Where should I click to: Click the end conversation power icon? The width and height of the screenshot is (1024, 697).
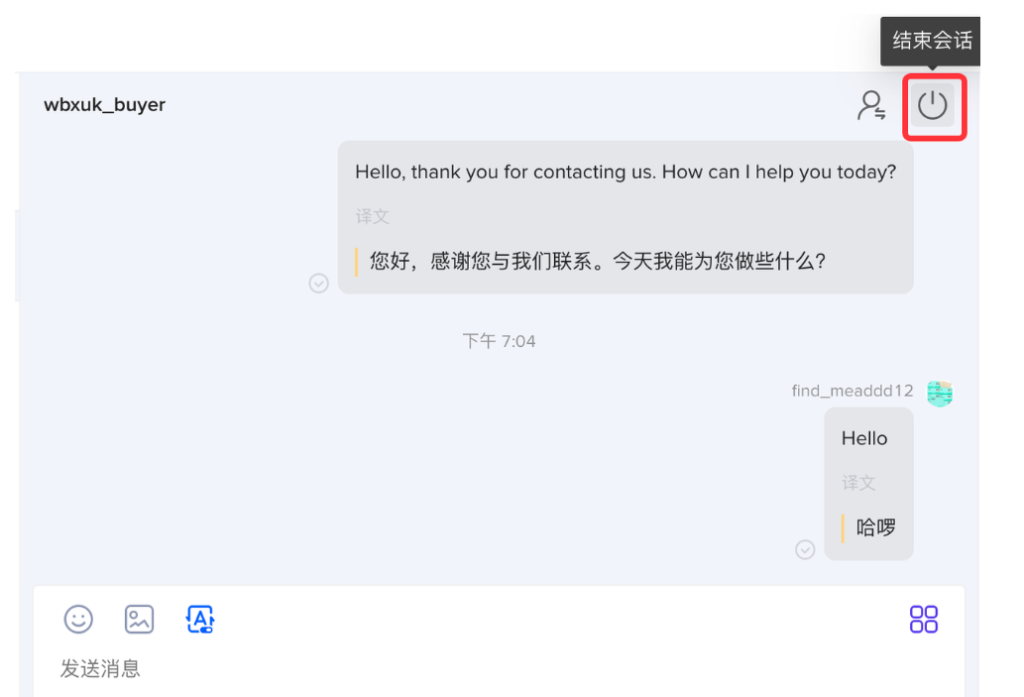(x=933, y=105)
